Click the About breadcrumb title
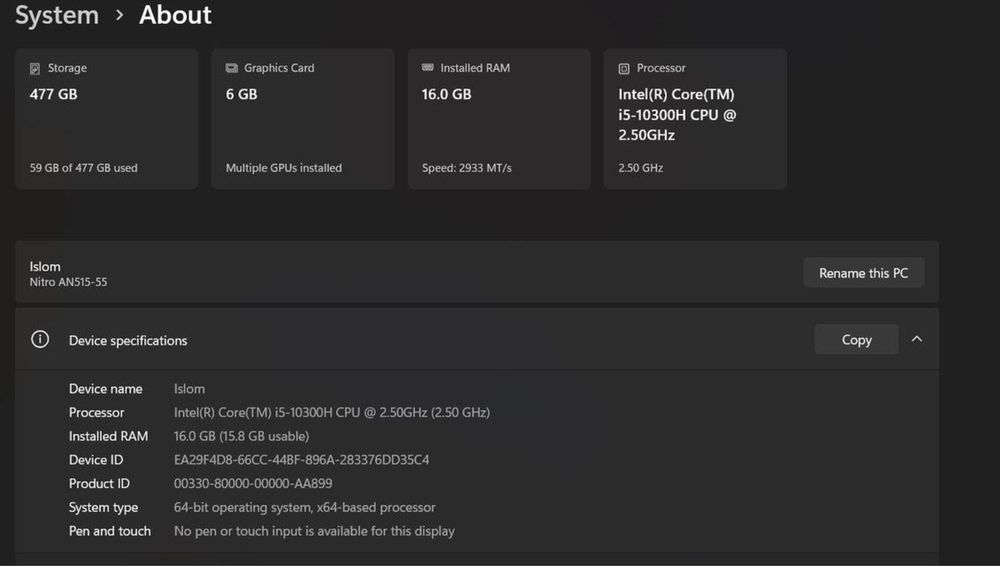 175,15
